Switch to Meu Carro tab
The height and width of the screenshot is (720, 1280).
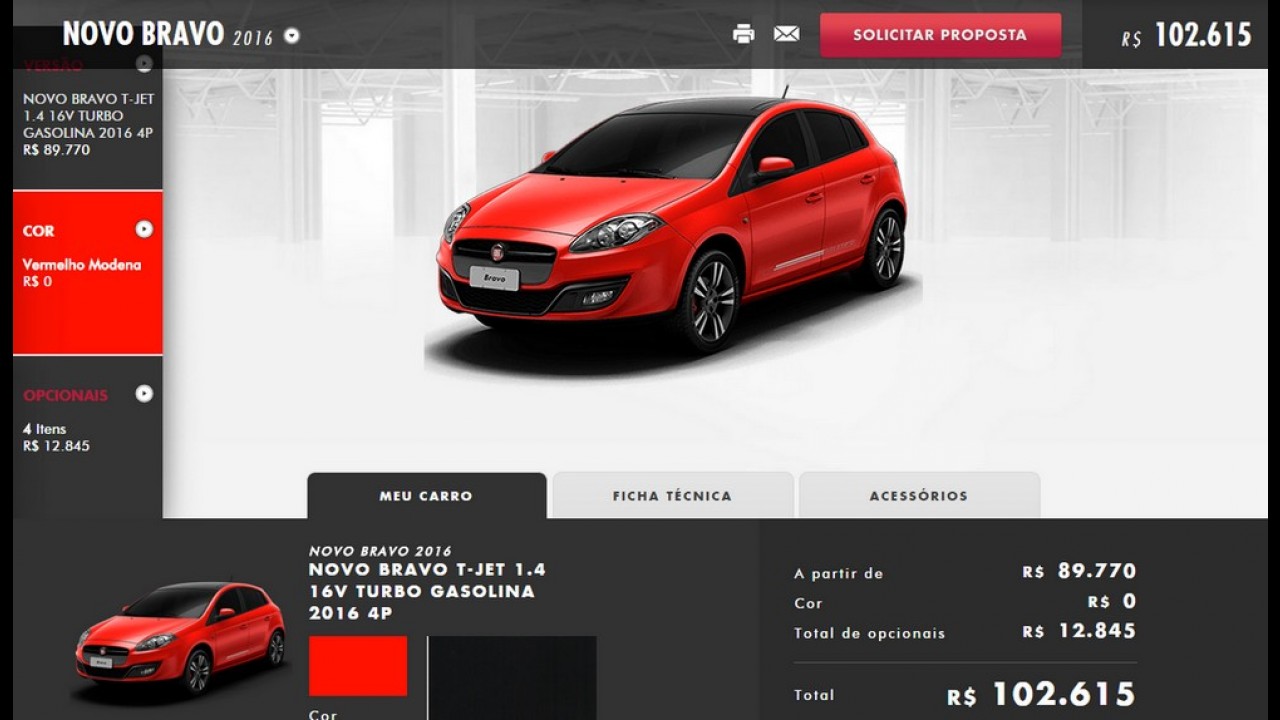(x=427, y=496)
